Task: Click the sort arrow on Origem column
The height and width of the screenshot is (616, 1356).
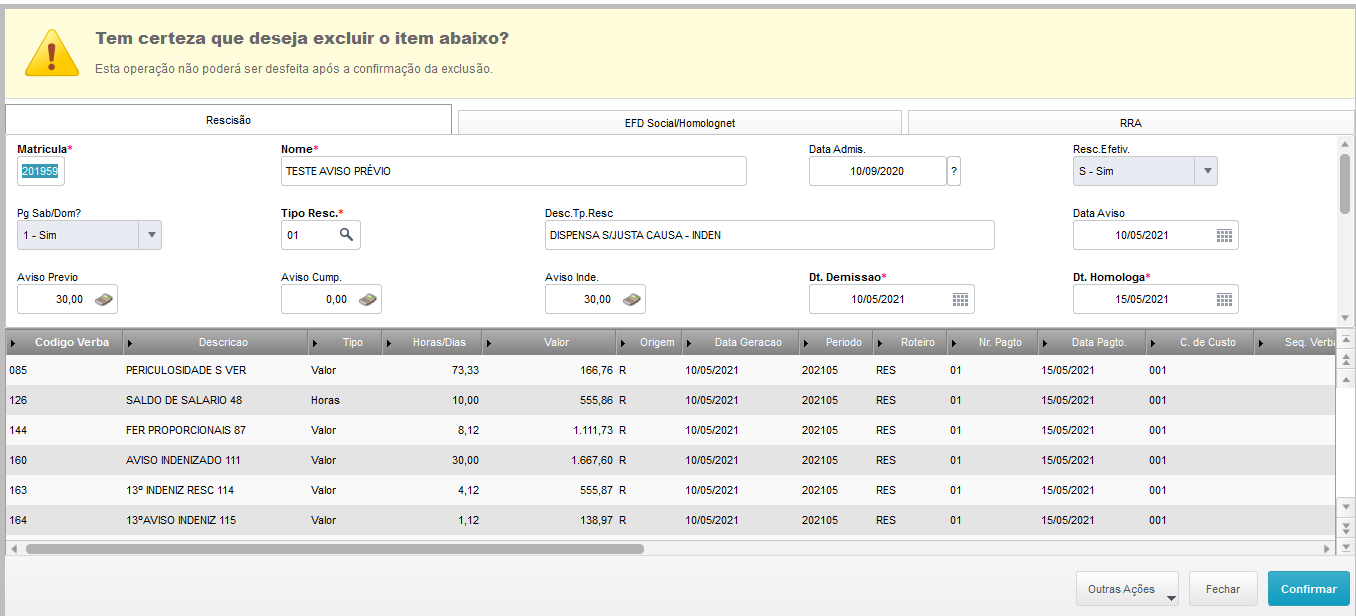Action: coord(622,343)
